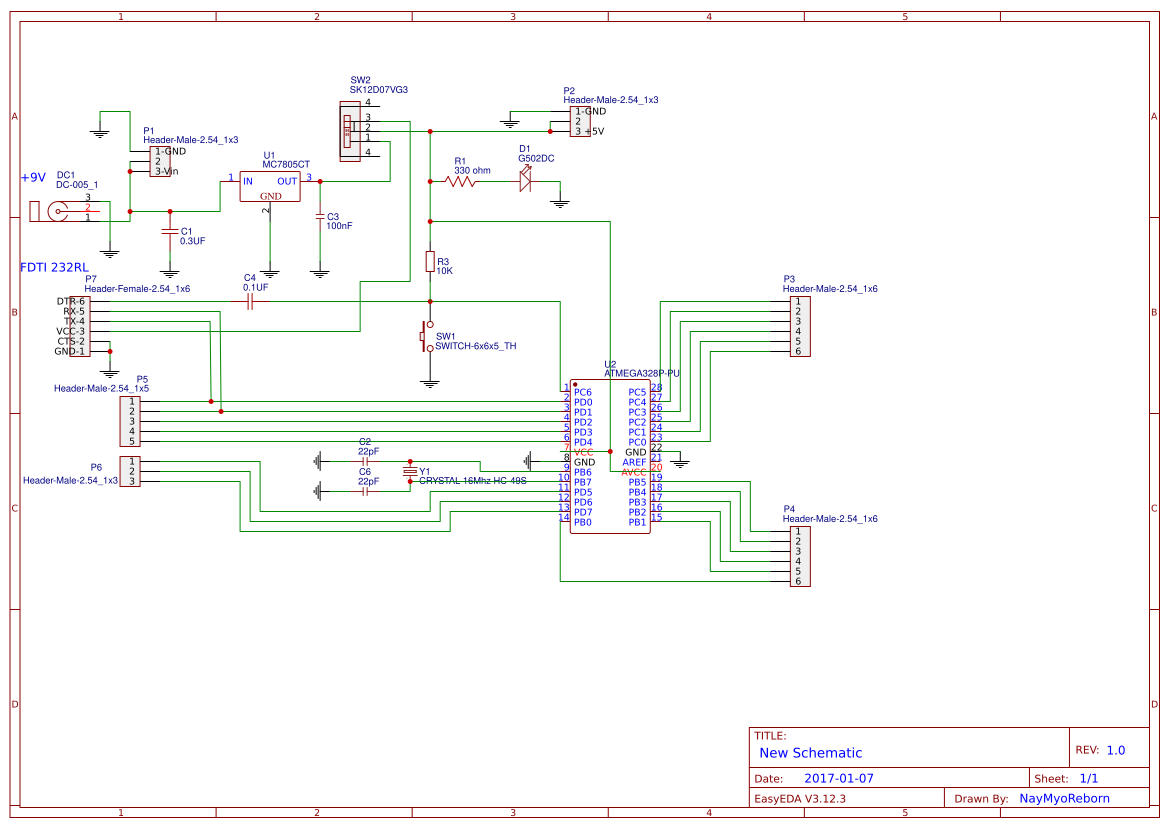
Task: Click the ground symbol below SW1
Action: [x=430, y=384]
